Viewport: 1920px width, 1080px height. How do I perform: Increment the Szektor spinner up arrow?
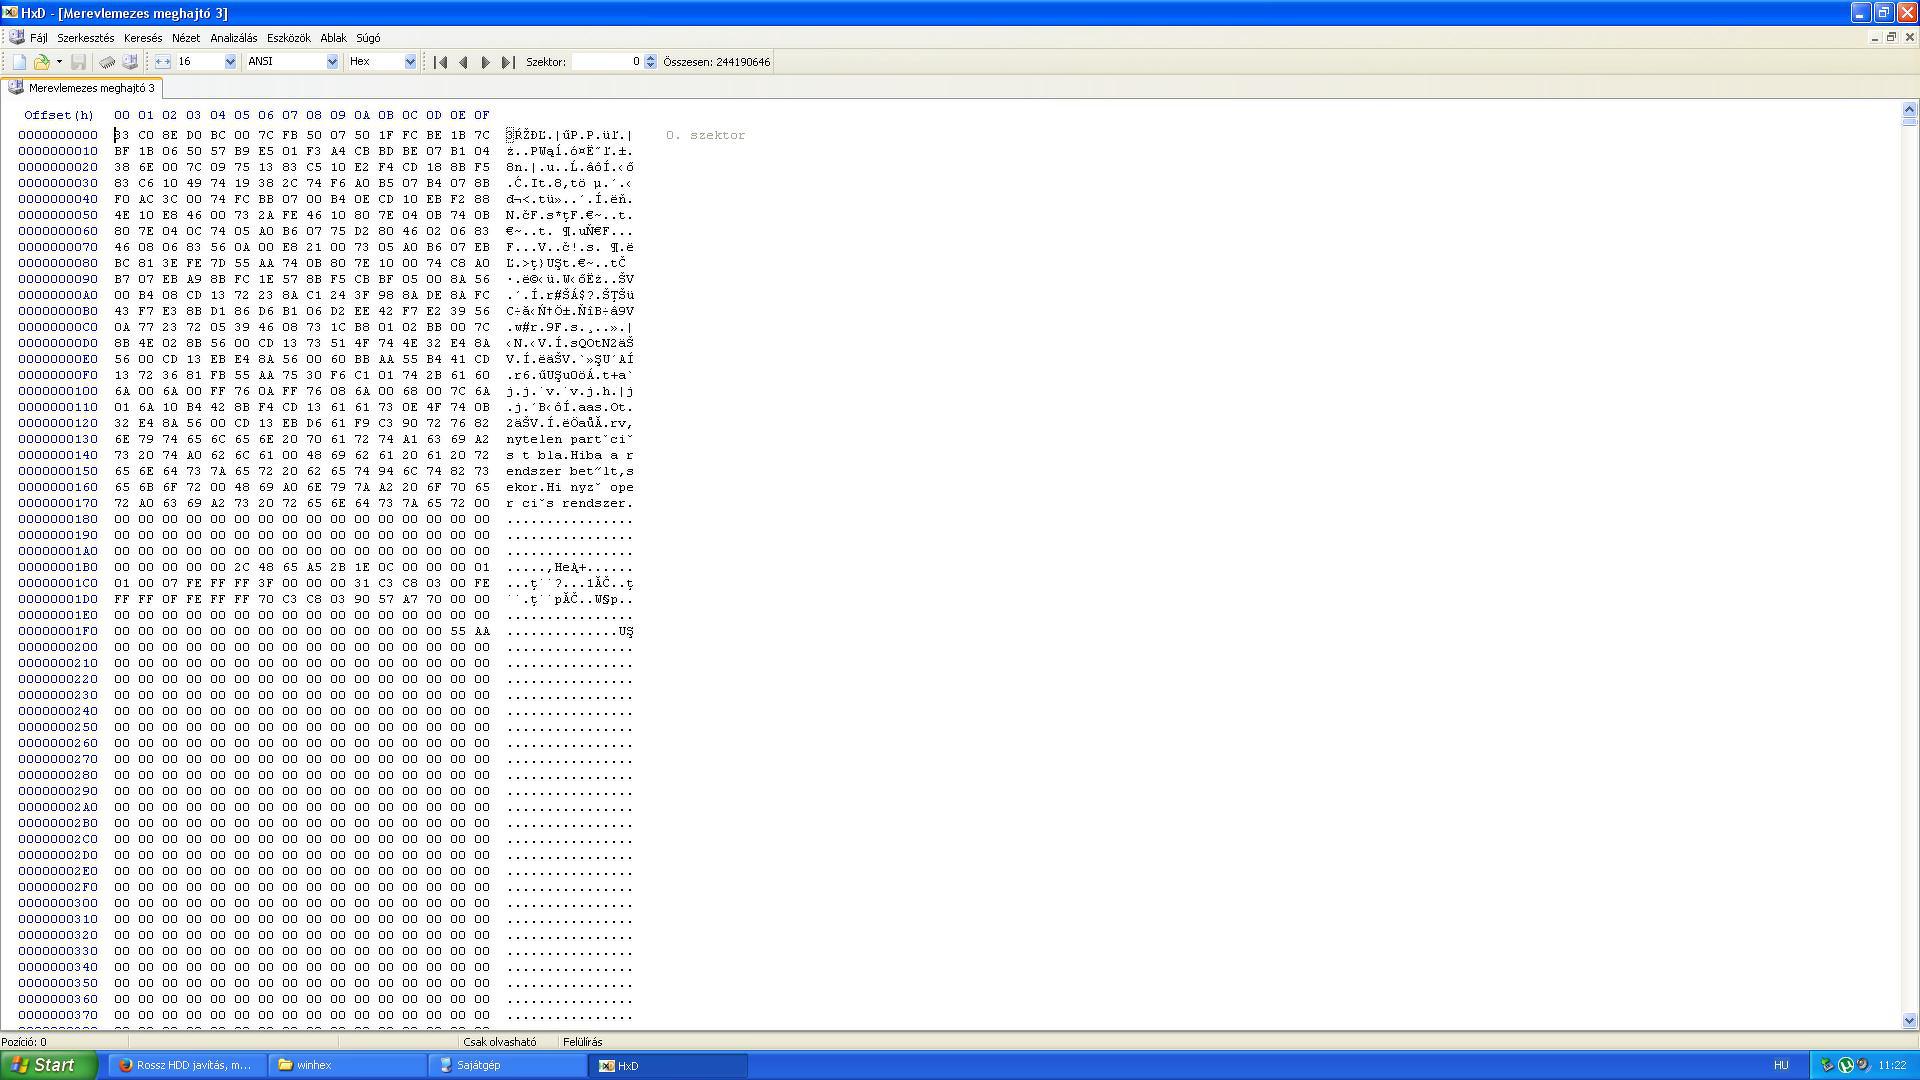click(651, 58)
